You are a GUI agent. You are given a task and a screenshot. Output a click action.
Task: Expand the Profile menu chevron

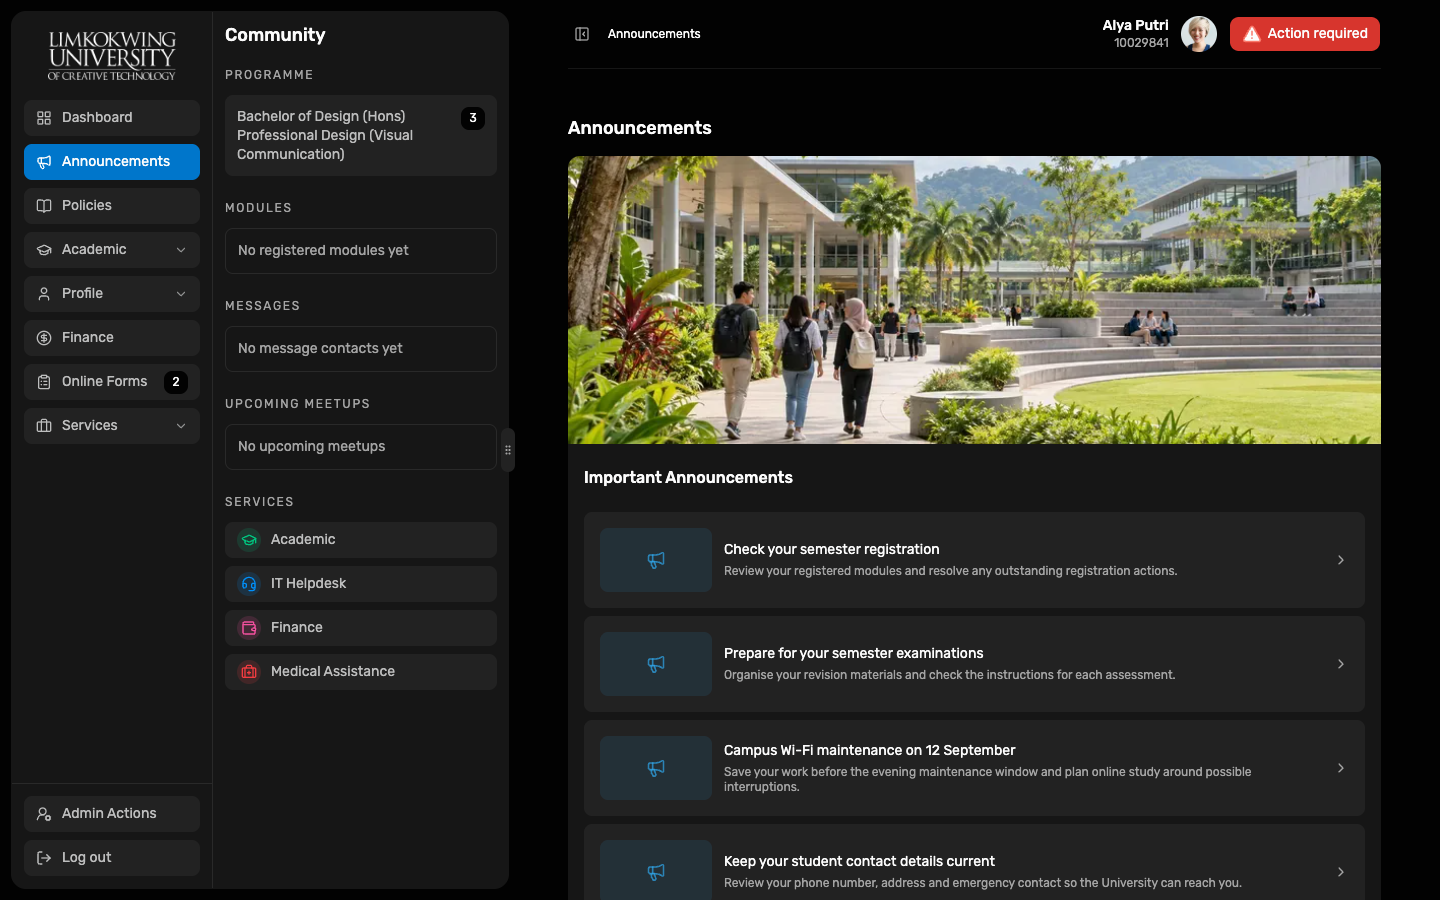pos(181,294)
